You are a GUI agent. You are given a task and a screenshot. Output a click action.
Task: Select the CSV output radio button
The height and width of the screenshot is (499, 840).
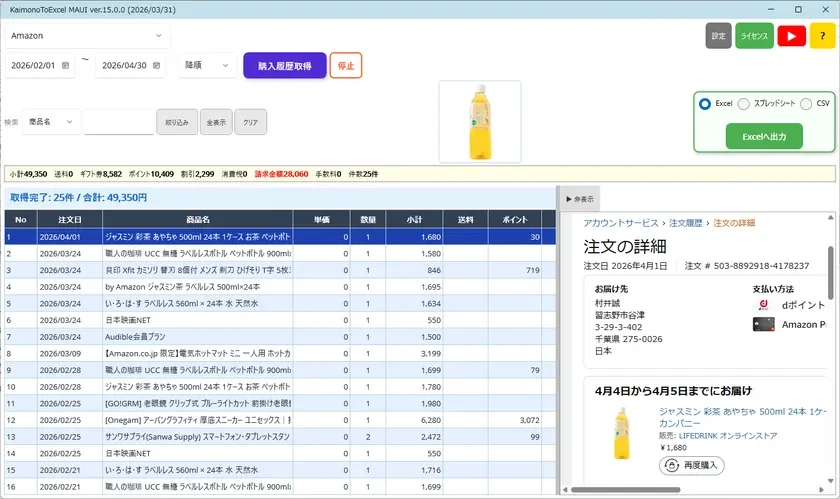pos(806,104)
